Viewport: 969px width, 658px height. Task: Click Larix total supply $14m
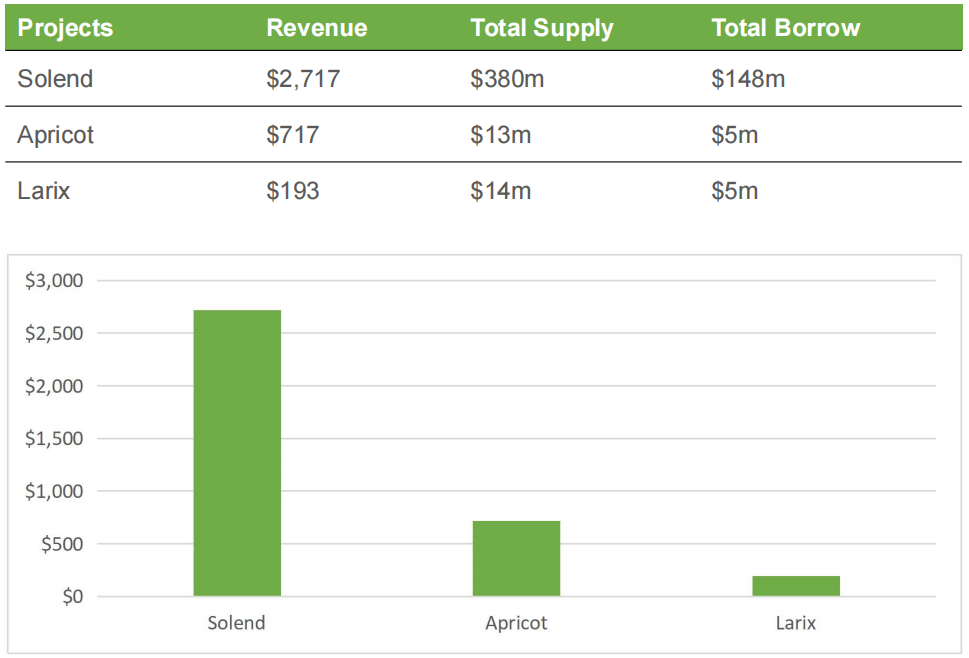coord(501,190)
